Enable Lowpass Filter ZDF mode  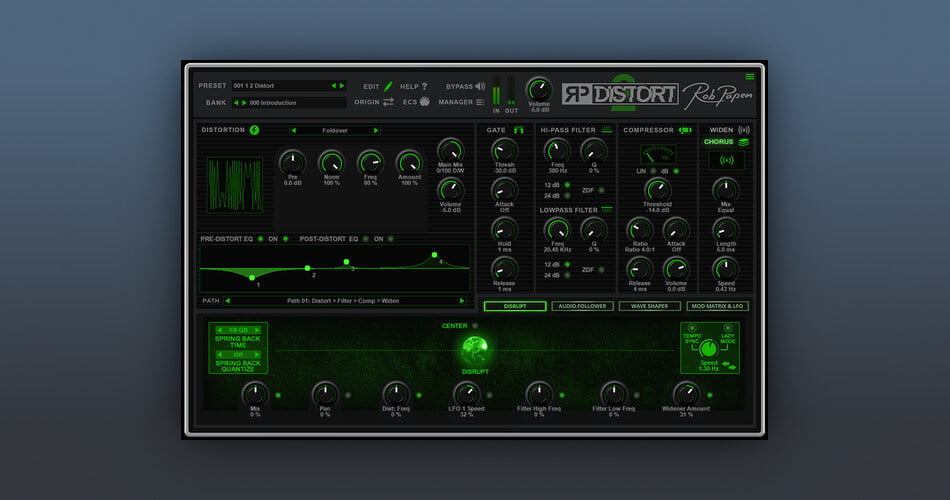coord(601,270)
